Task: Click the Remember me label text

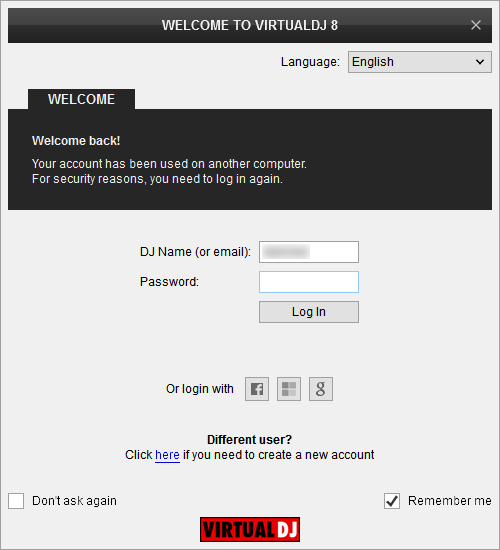Action: pyautogui.click(x=449, y=501)
